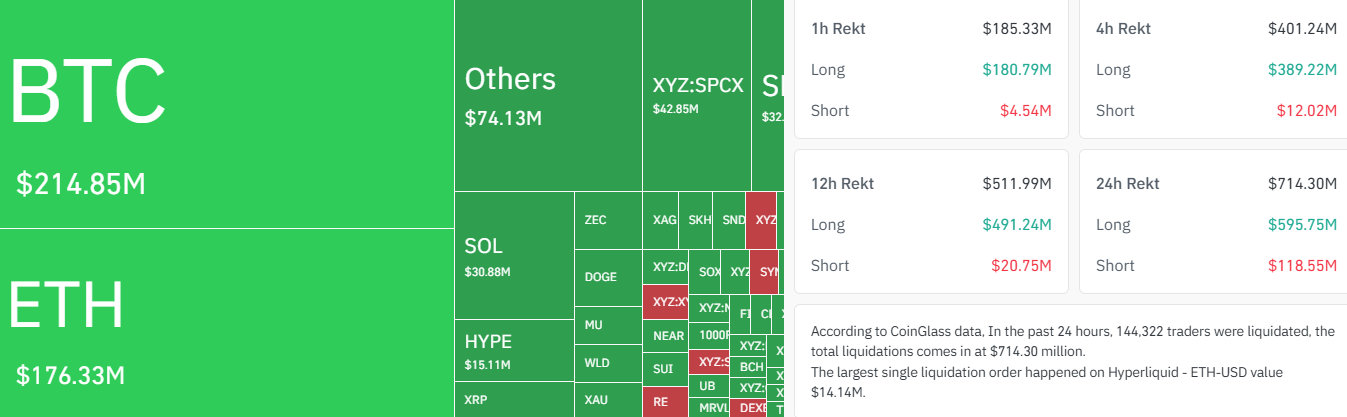Click the UB tile

pos(709,385)
